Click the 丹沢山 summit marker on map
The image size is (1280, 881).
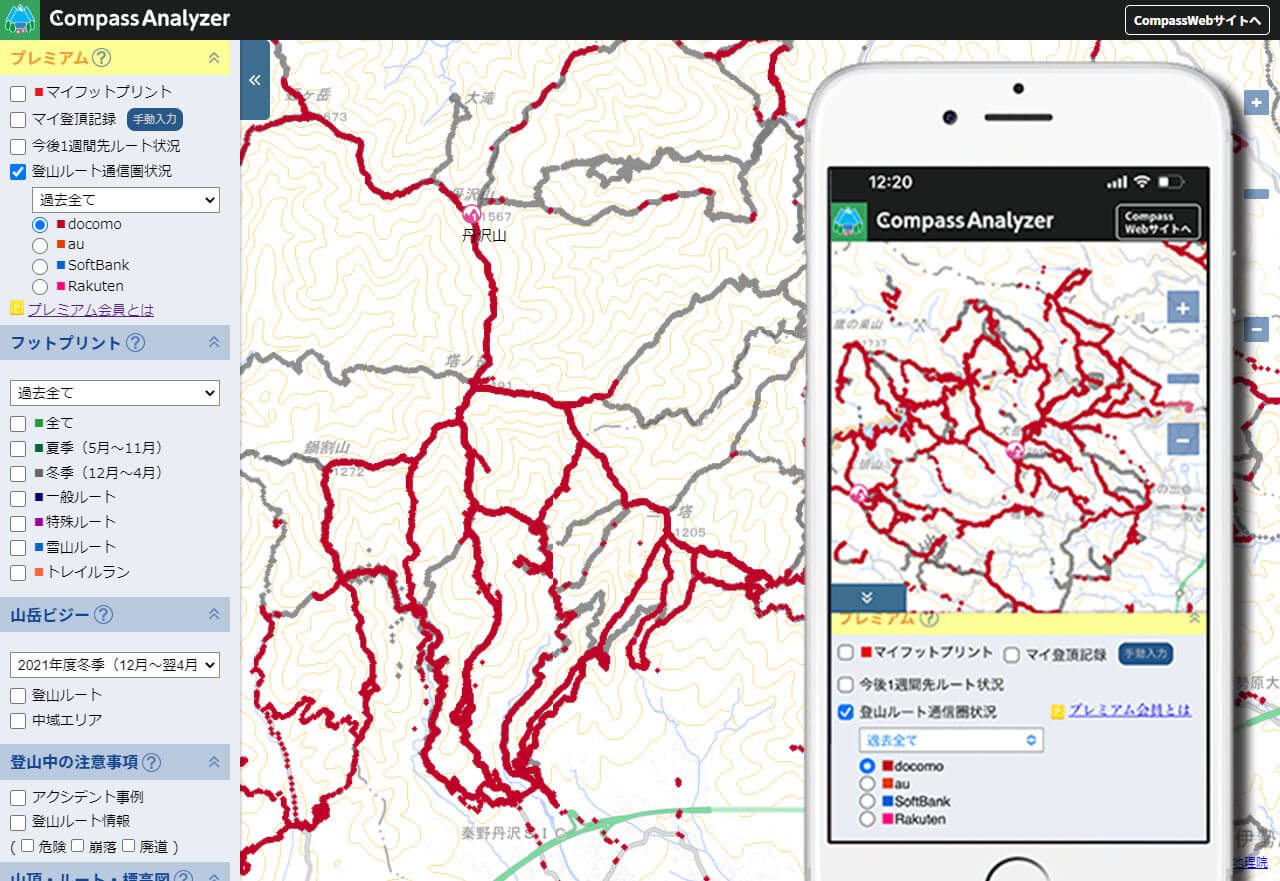click(471, 214)
